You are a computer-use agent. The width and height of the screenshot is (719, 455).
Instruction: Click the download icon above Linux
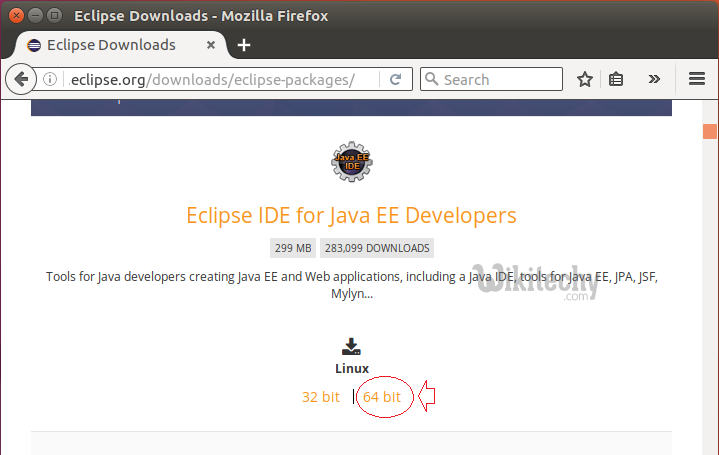(351, 346)
